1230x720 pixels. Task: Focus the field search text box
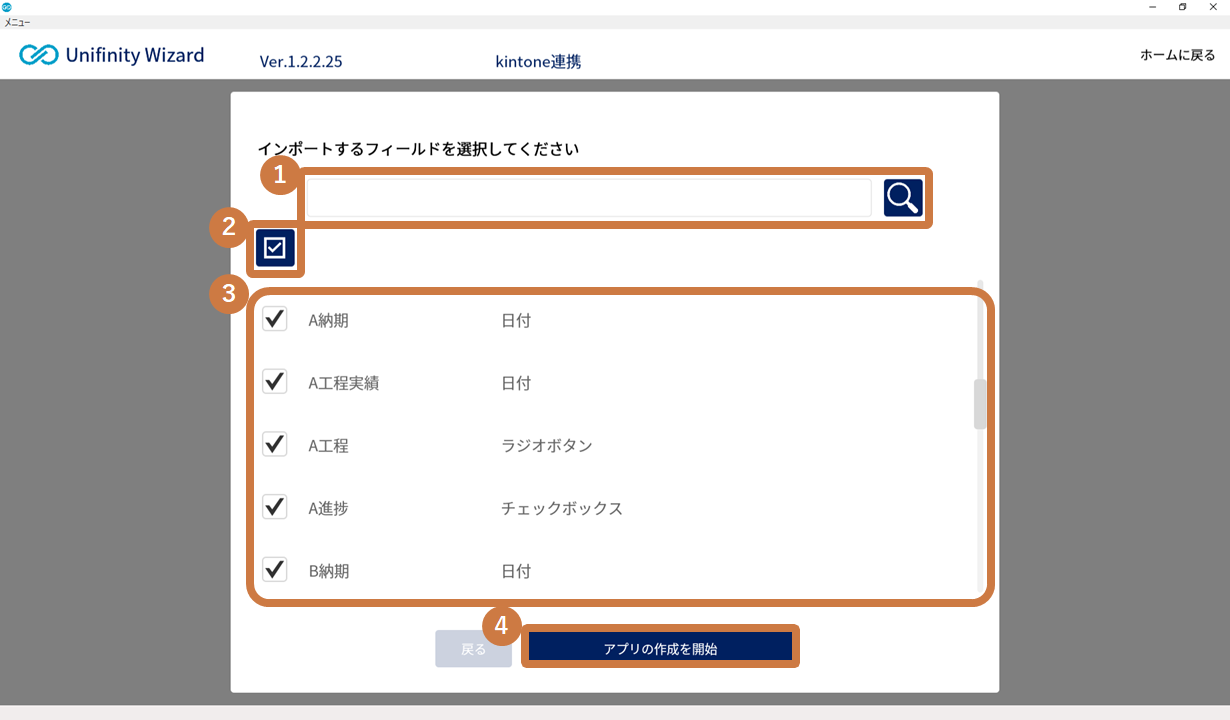(588, 198)
